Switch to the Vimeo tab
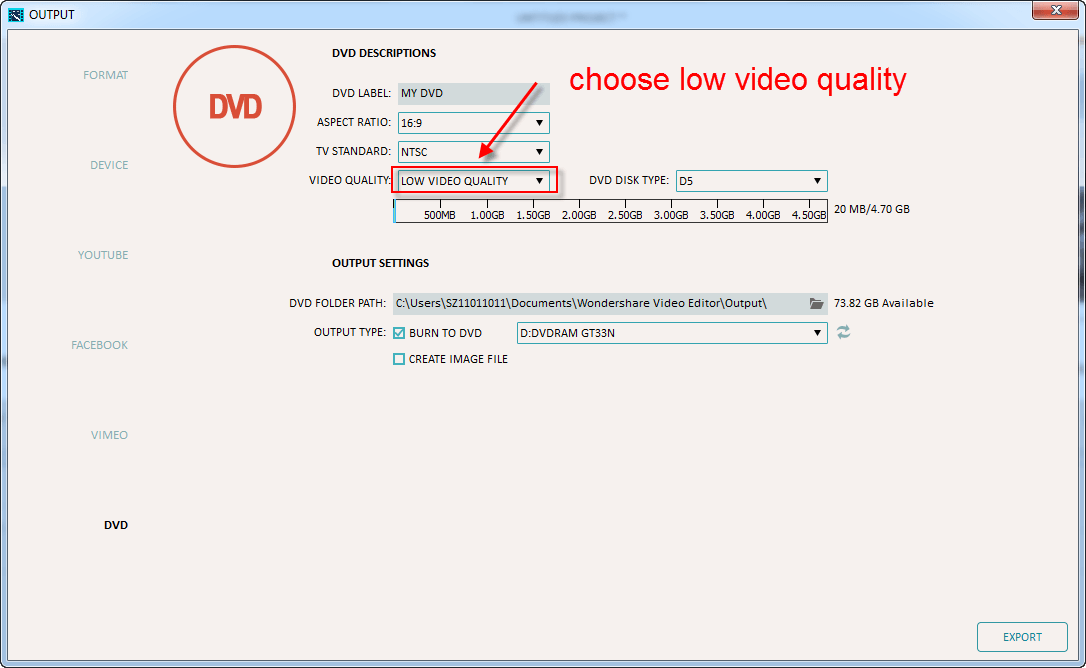The width and height of the screenshot is (1086, 668). pyautogui.click(x=109, y=435)
